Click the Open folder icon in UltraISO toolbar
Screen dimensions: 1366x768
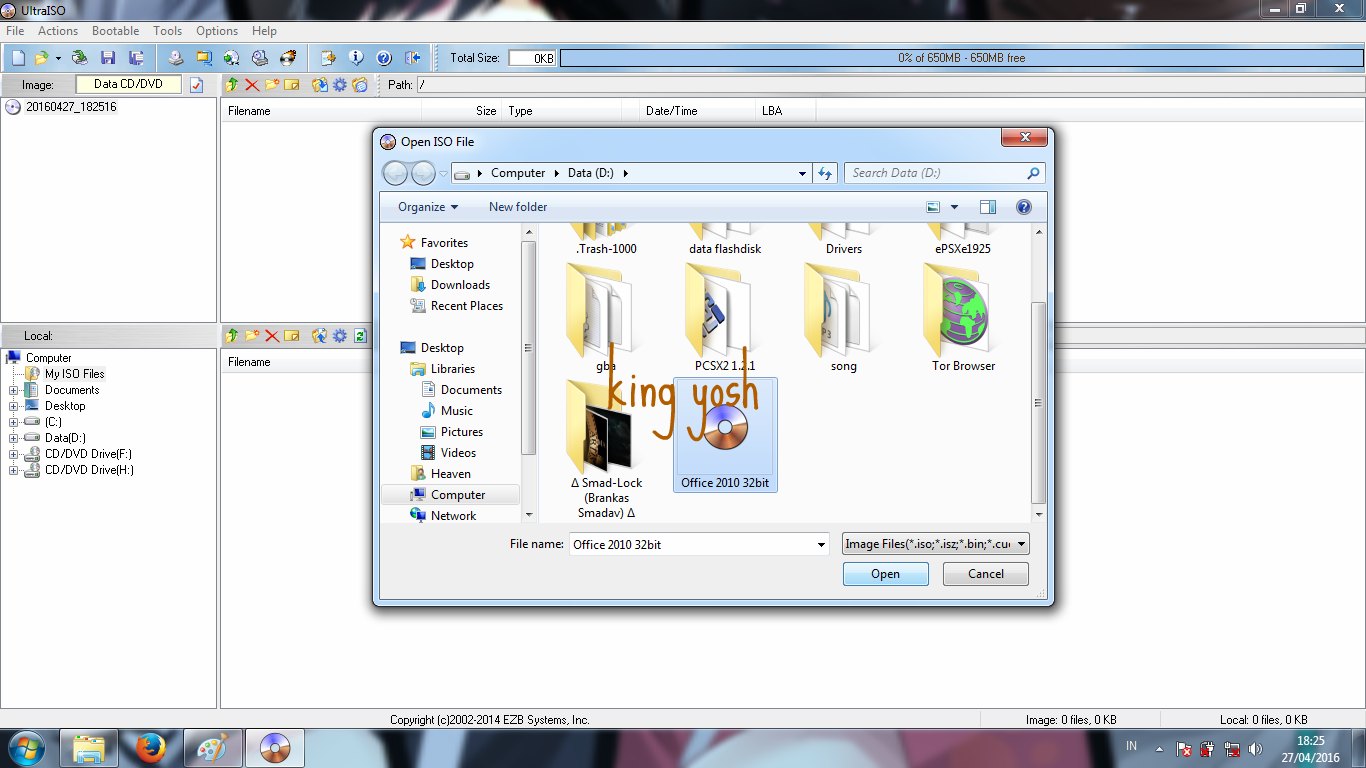[41, 58]
